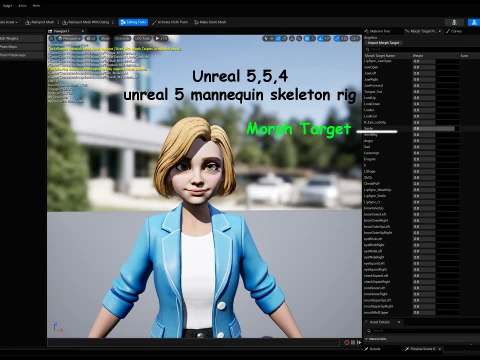Toggle the Editing Tools button
This screenshot has height=360, width=480.
pyautogui.click(x=133, y=22)
